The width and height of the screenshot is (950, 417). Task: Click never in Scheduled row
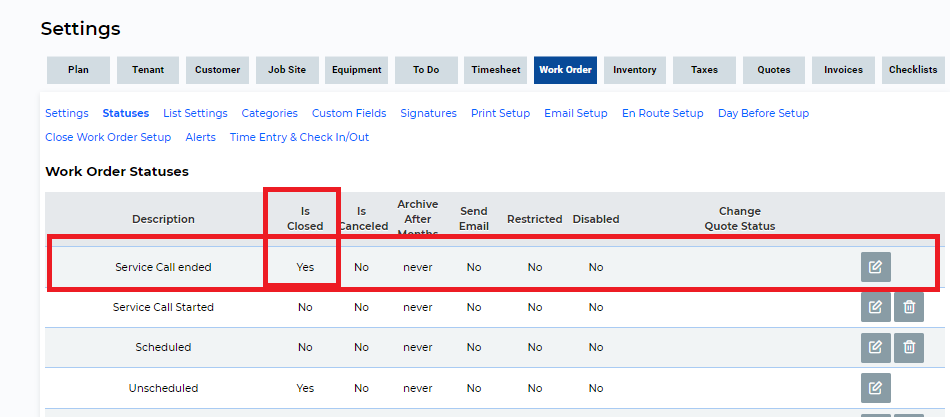pyautogui.click(x=418, y=348)
